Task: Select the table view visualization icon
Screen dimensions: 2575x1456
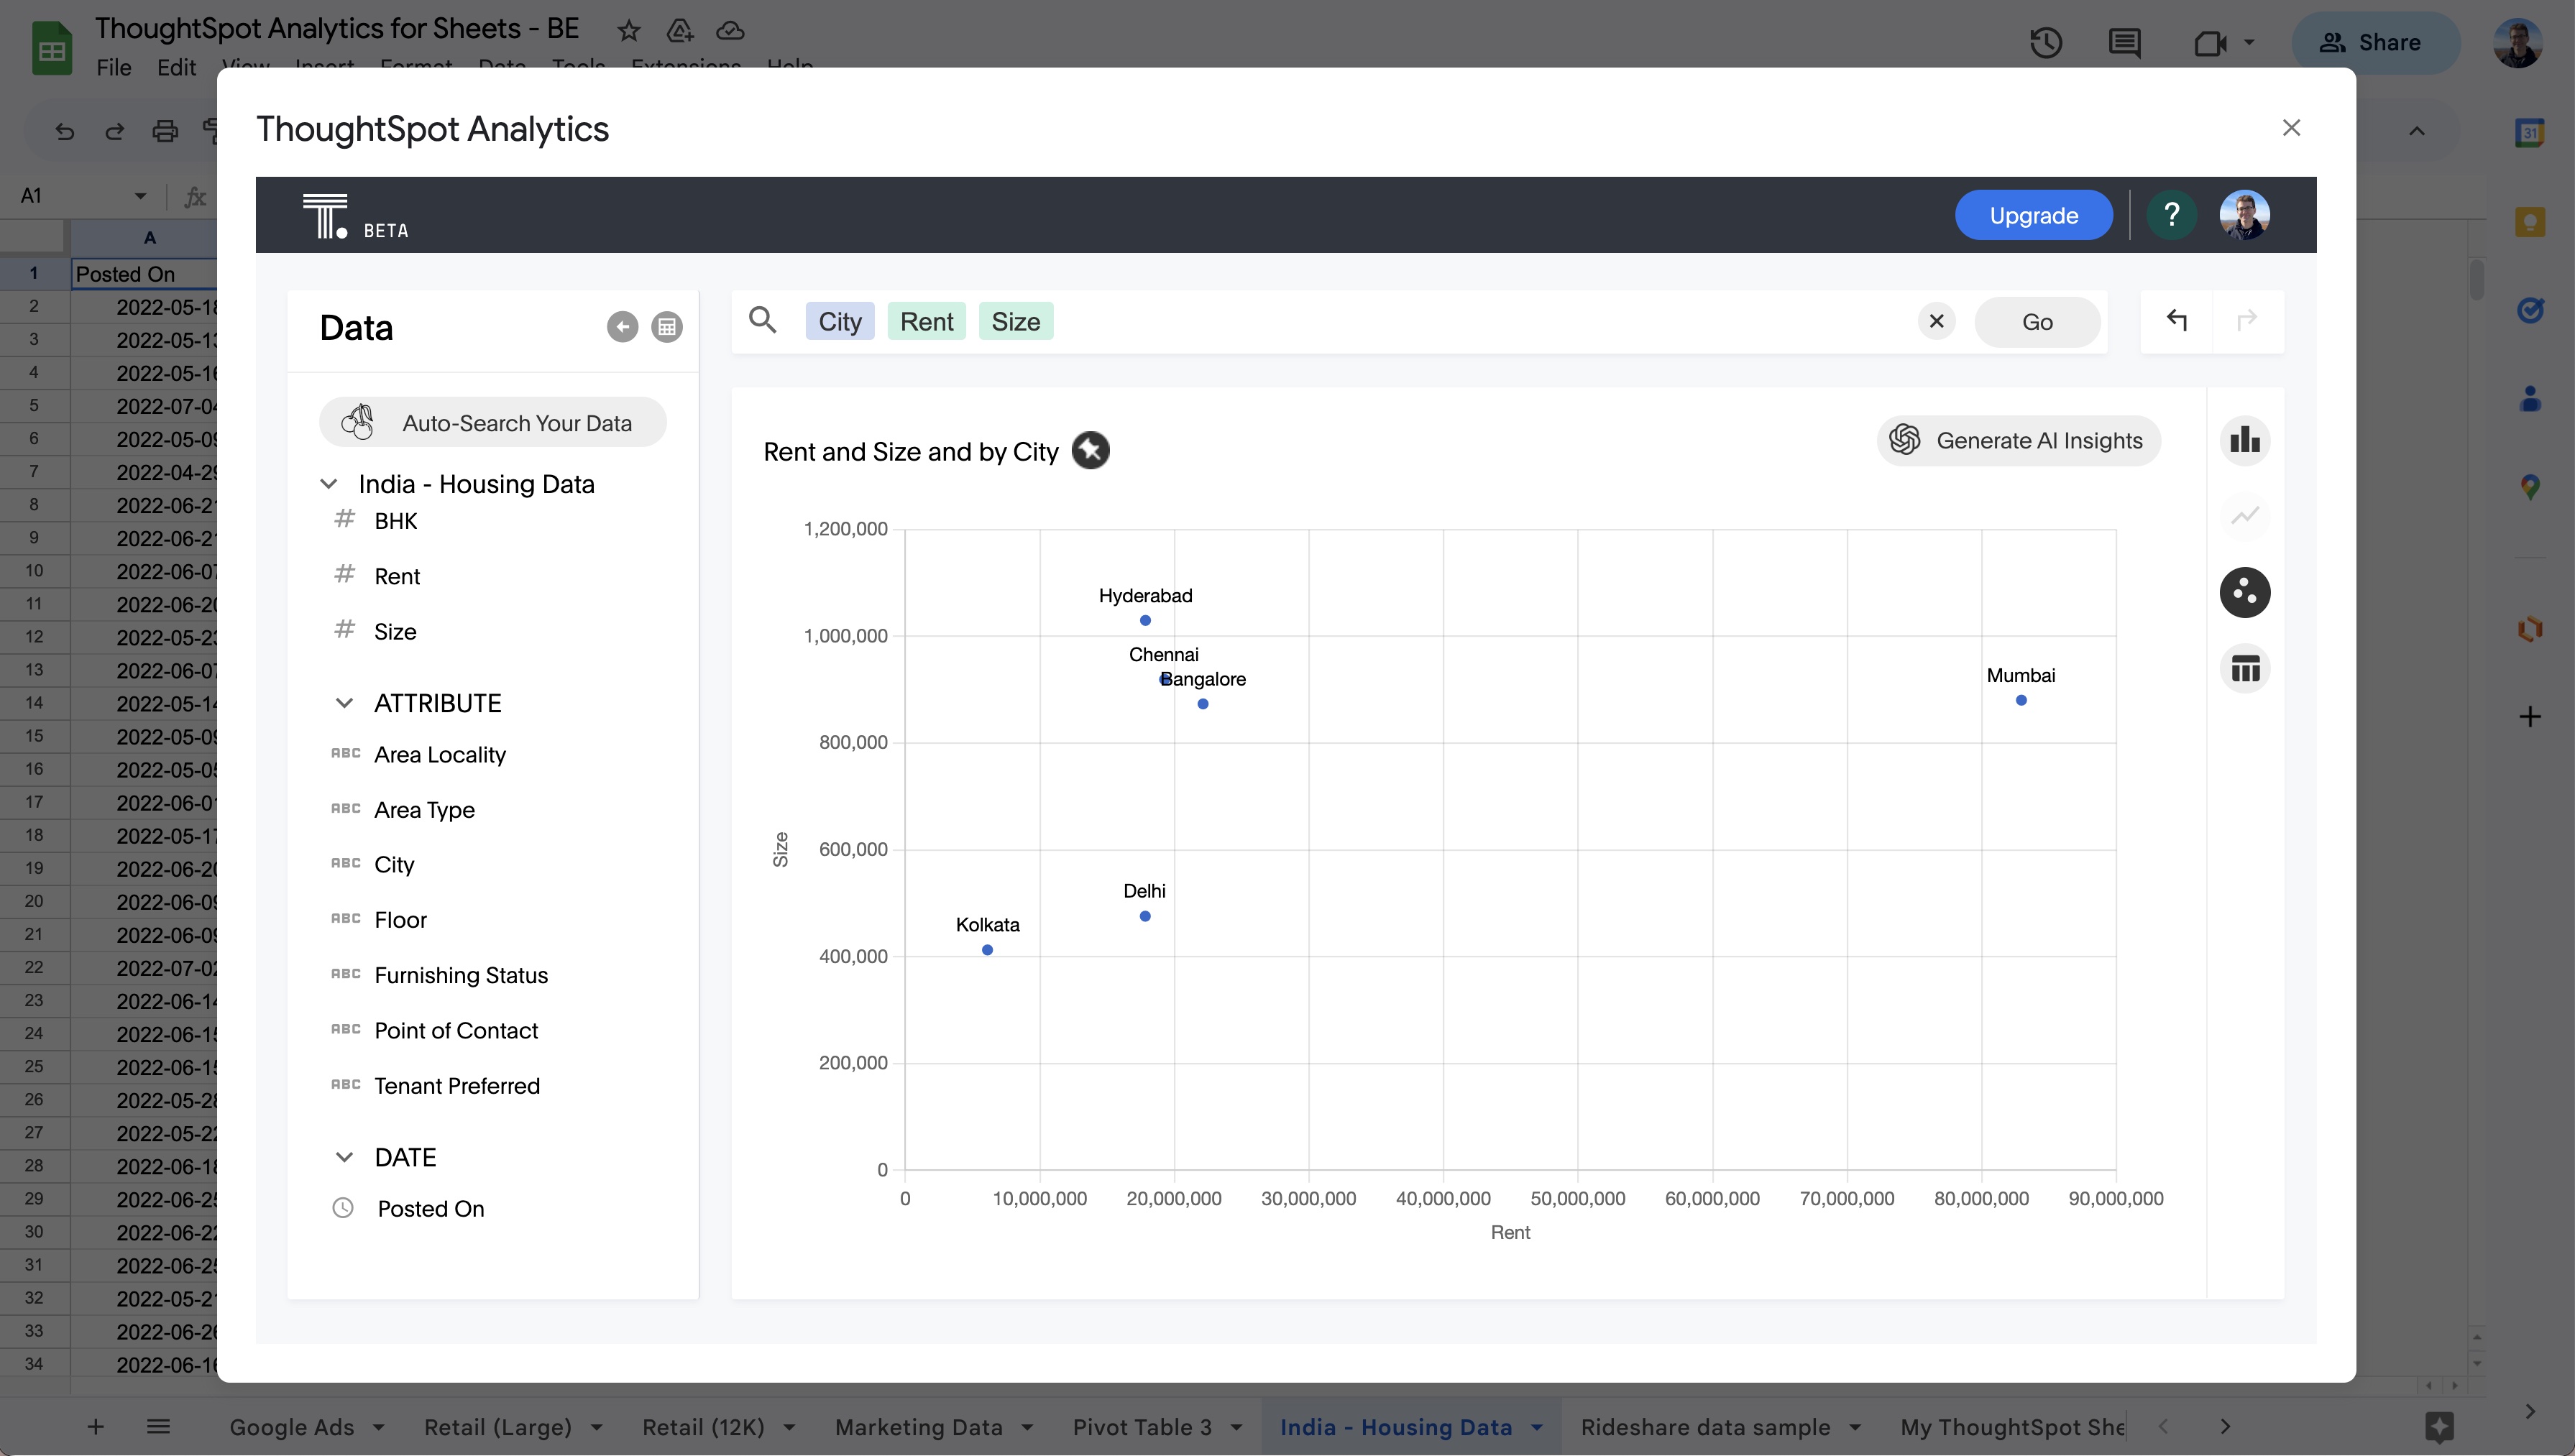Action: [x=2245, y=668]
